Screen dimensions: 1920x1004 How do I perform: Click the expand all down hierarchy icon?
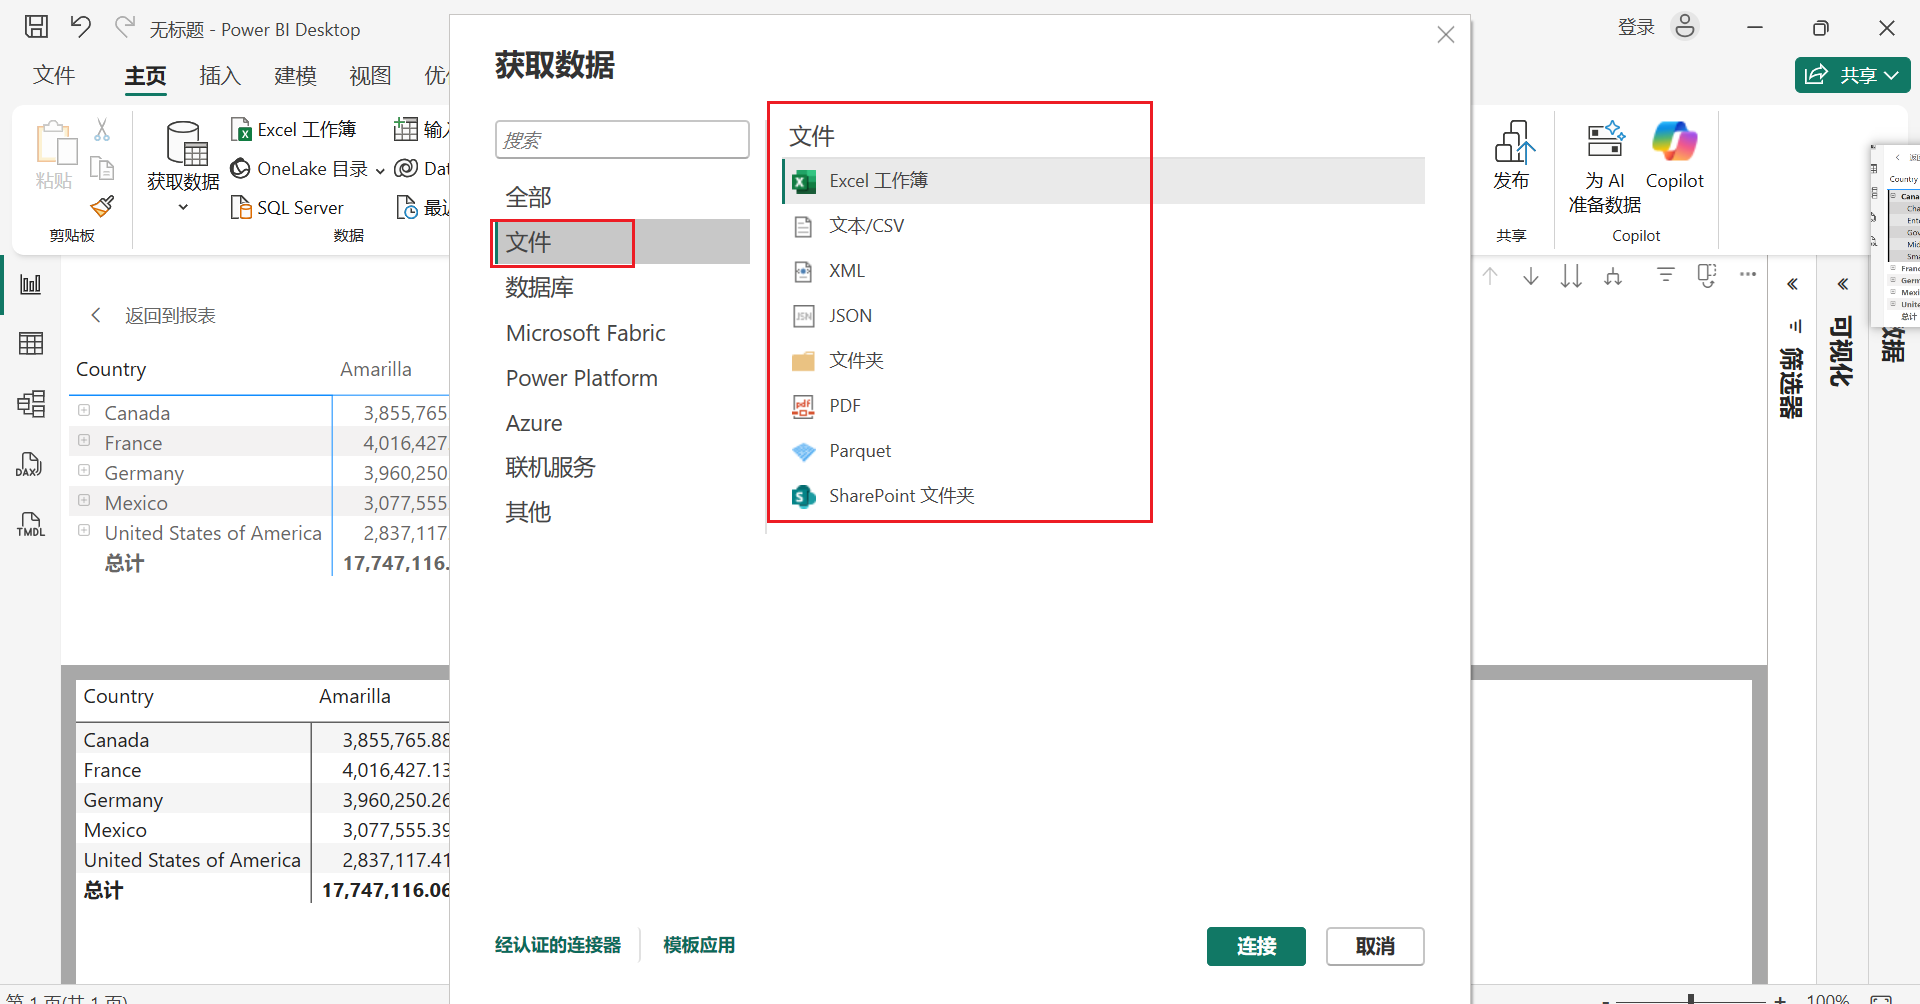click(x=1613, y=276)
